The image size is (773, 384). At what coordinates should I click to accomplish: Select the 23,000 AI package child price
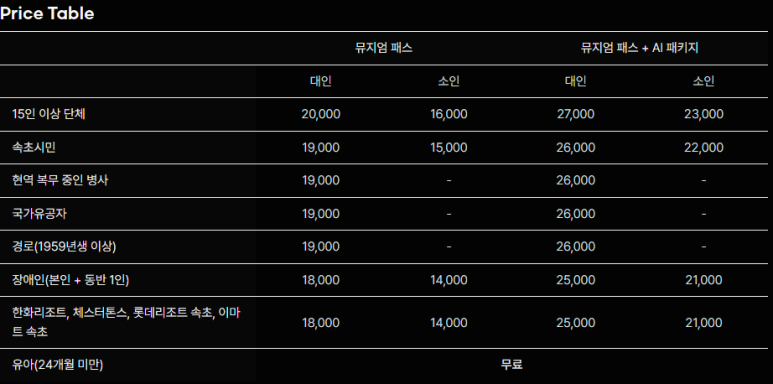point(703,114)
